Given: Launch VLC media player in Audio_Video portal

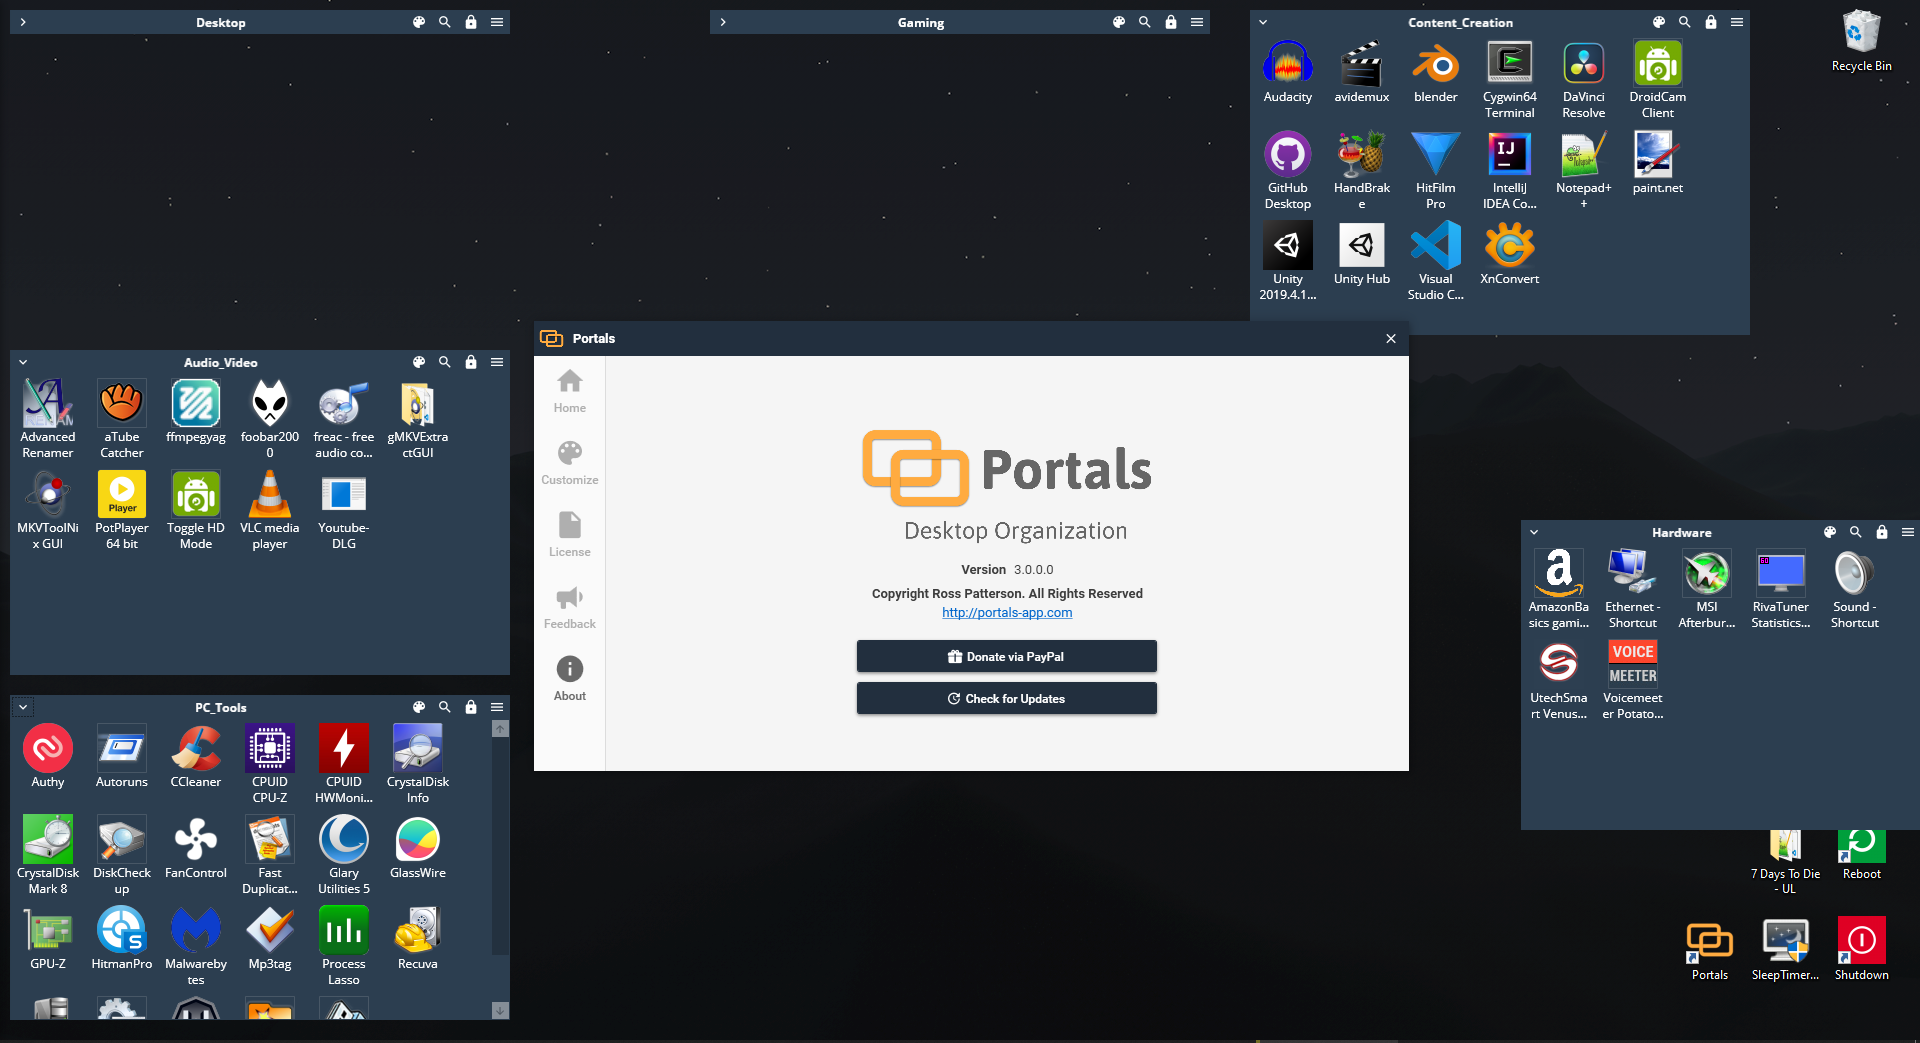Looking at the screenshot, I should coord(269,510).
